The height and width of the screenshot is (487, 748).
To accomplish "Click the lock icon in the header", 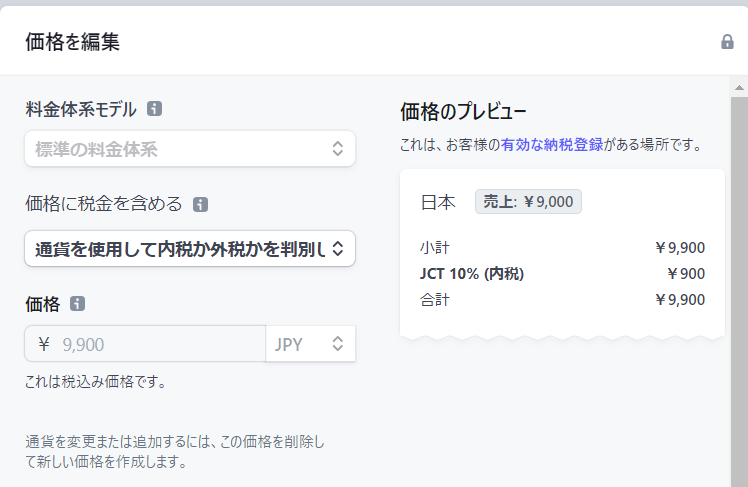I will pos(727,42).
